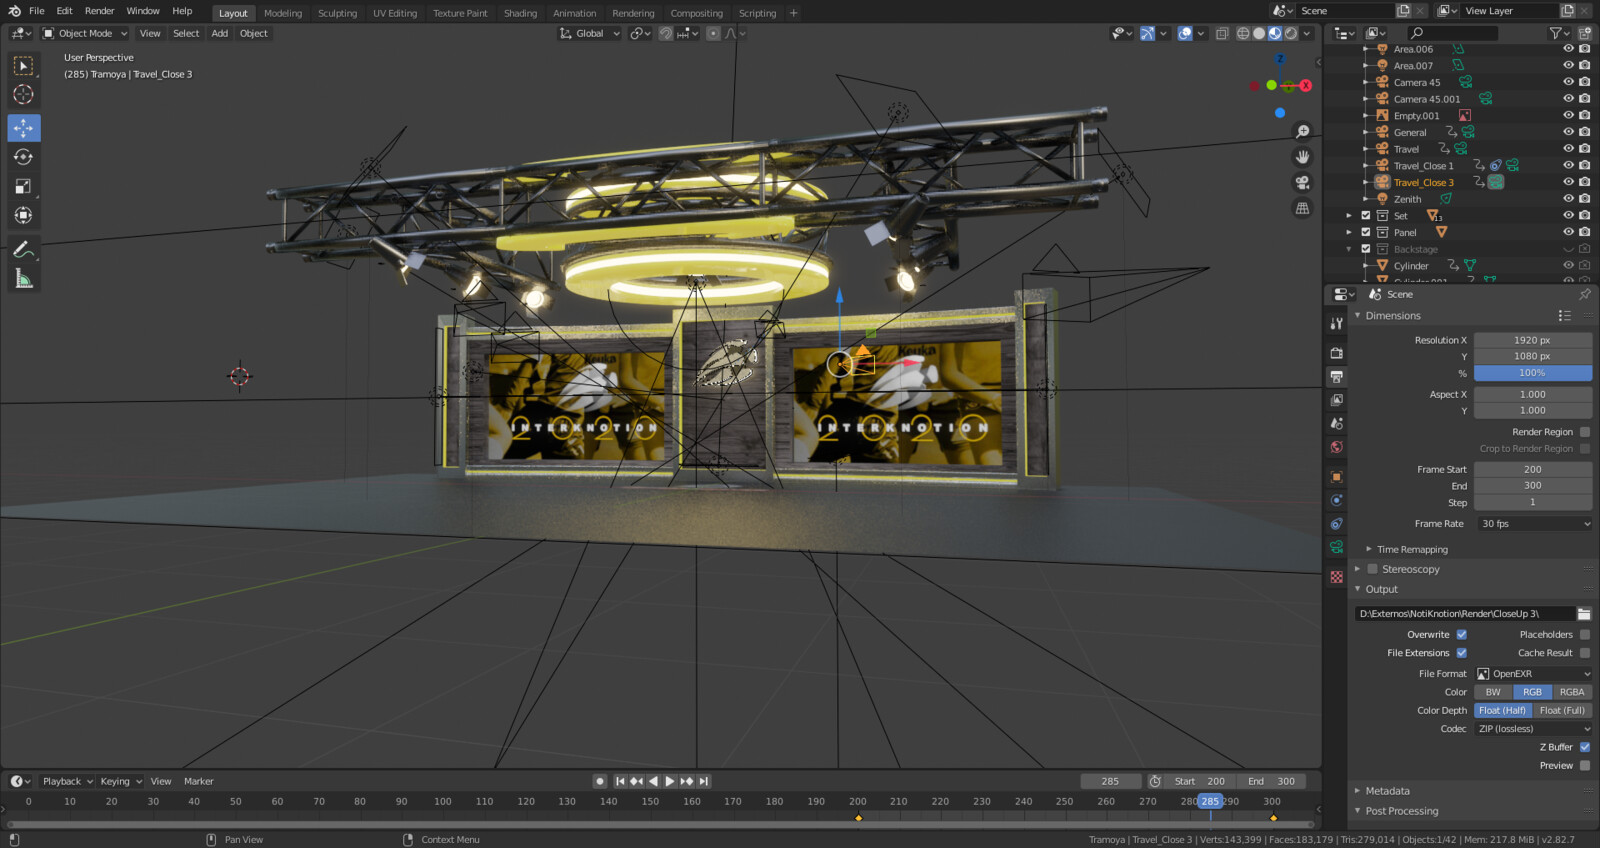Open the World properties tab
The height and width of the screenshot is (848, 1600).
(x=1337, y=447)
